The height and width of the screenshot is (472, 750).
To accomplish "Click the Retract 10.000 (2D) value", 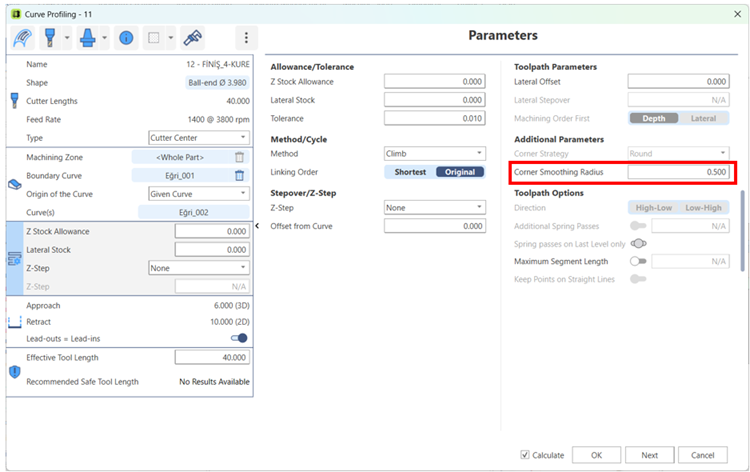I will [230, 322].
